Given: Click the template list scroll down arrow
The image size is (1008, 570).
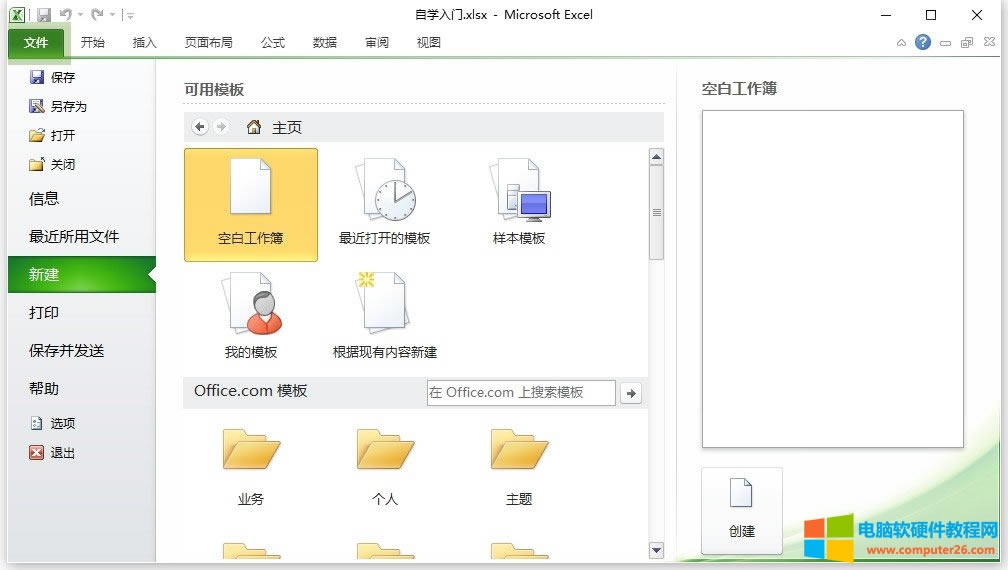Looking at the screenshot, I should 656,549.
